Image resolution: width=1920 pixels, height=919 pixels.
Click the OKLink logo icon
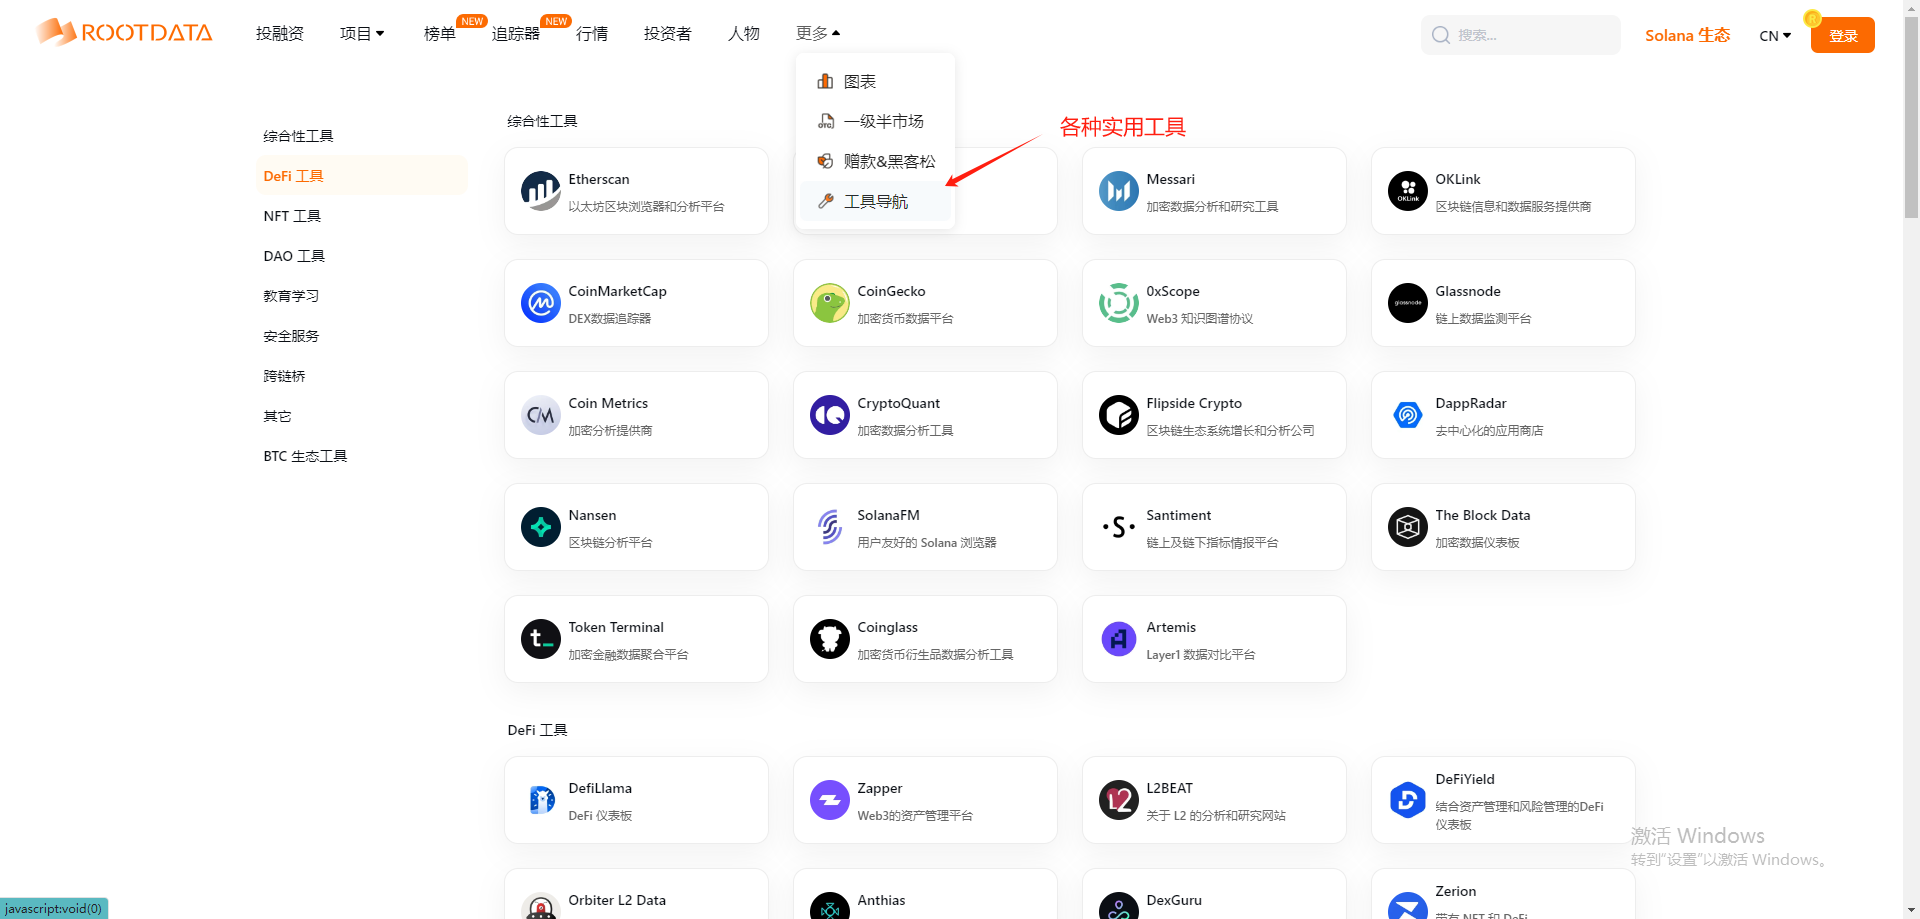coord(1408,191)
